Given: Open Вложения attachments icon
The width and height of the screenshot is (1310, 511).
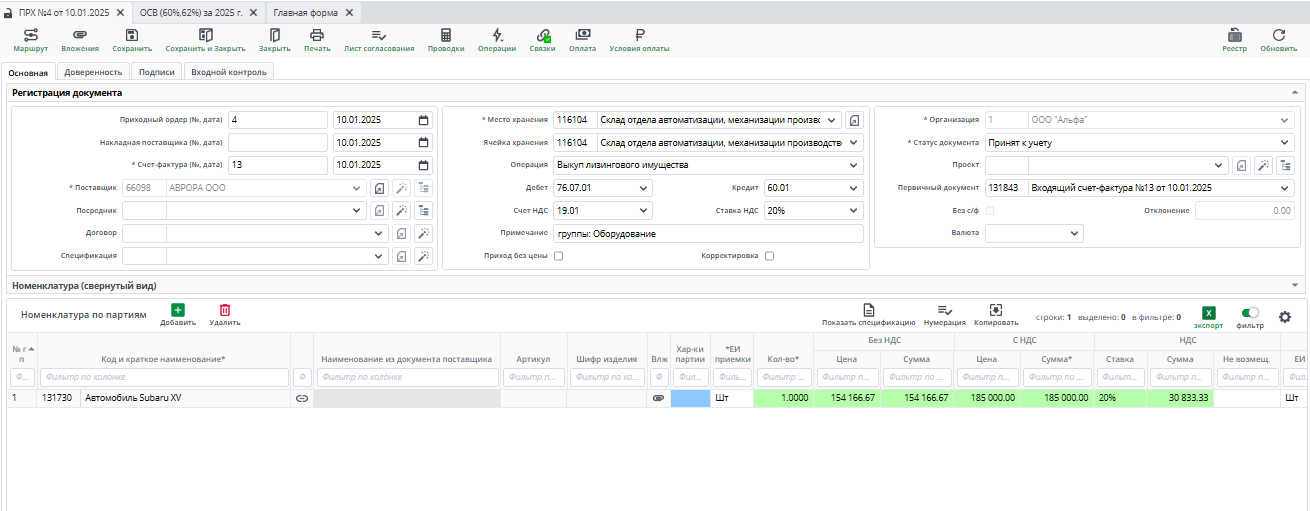Looking at the screenshot, I should pyautogui.click(x=80, y=35).
